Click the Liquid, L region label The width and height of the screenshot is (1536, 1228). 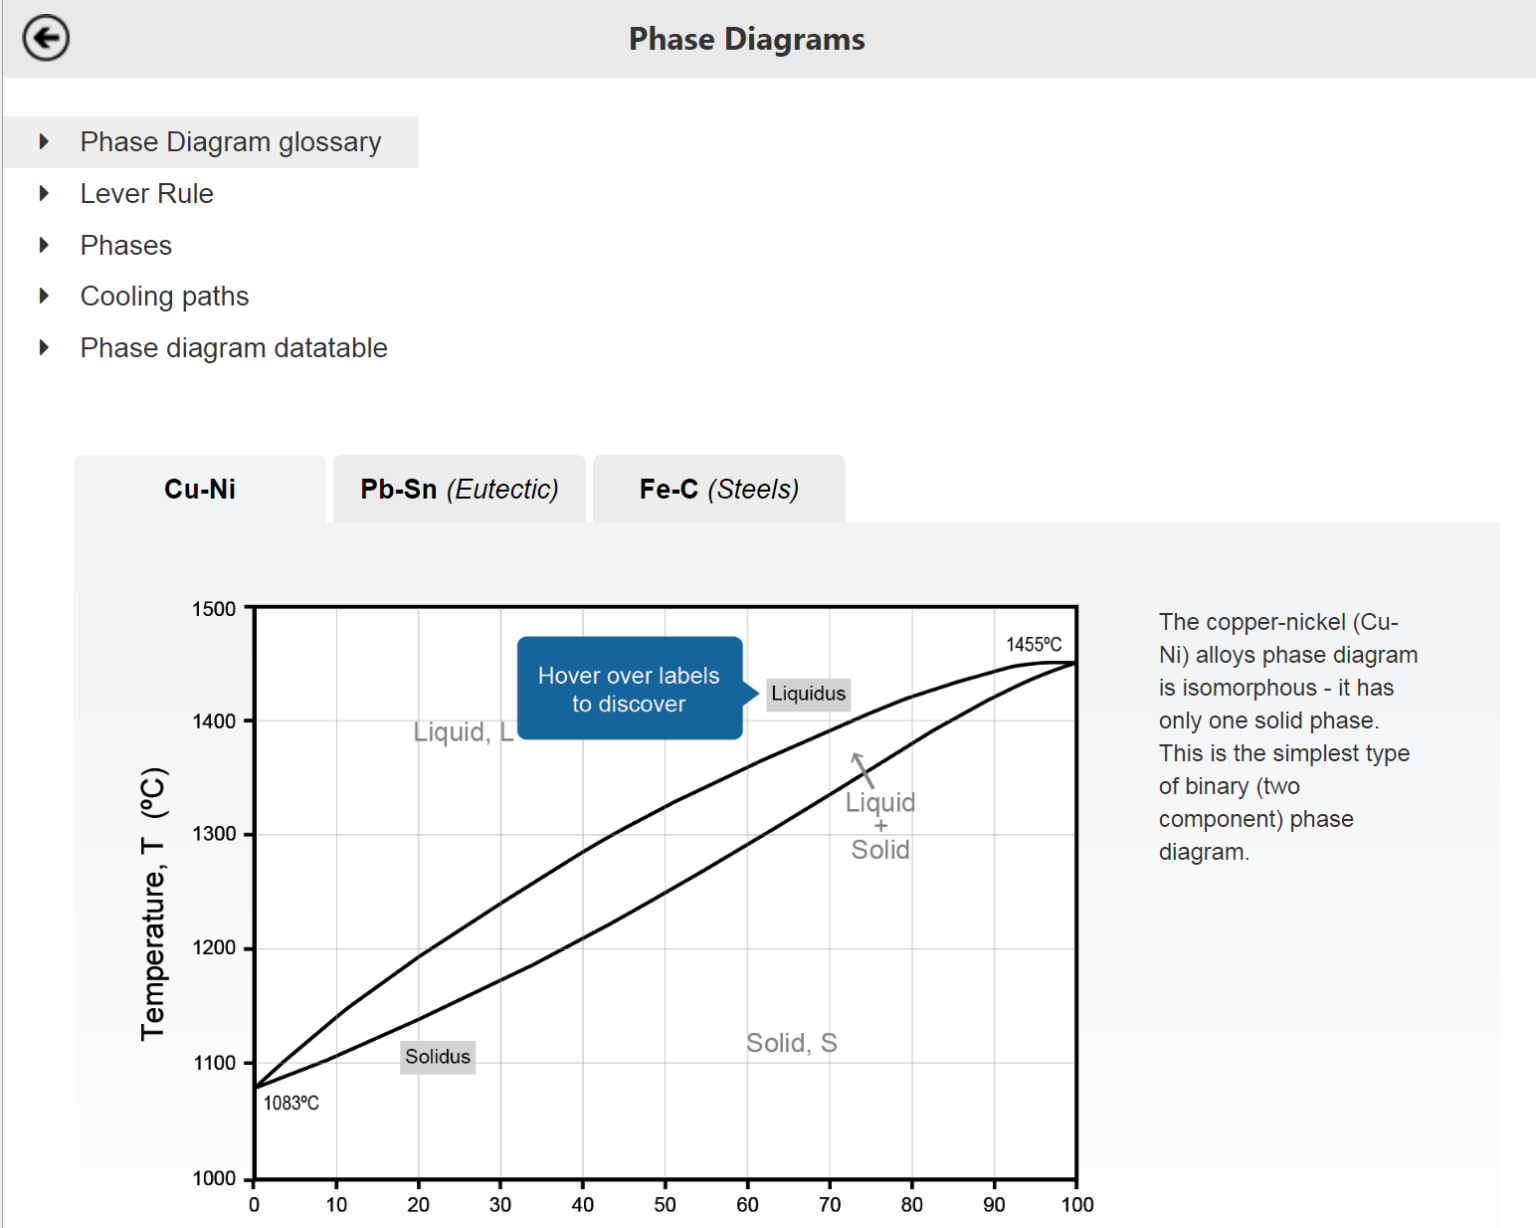463,732
